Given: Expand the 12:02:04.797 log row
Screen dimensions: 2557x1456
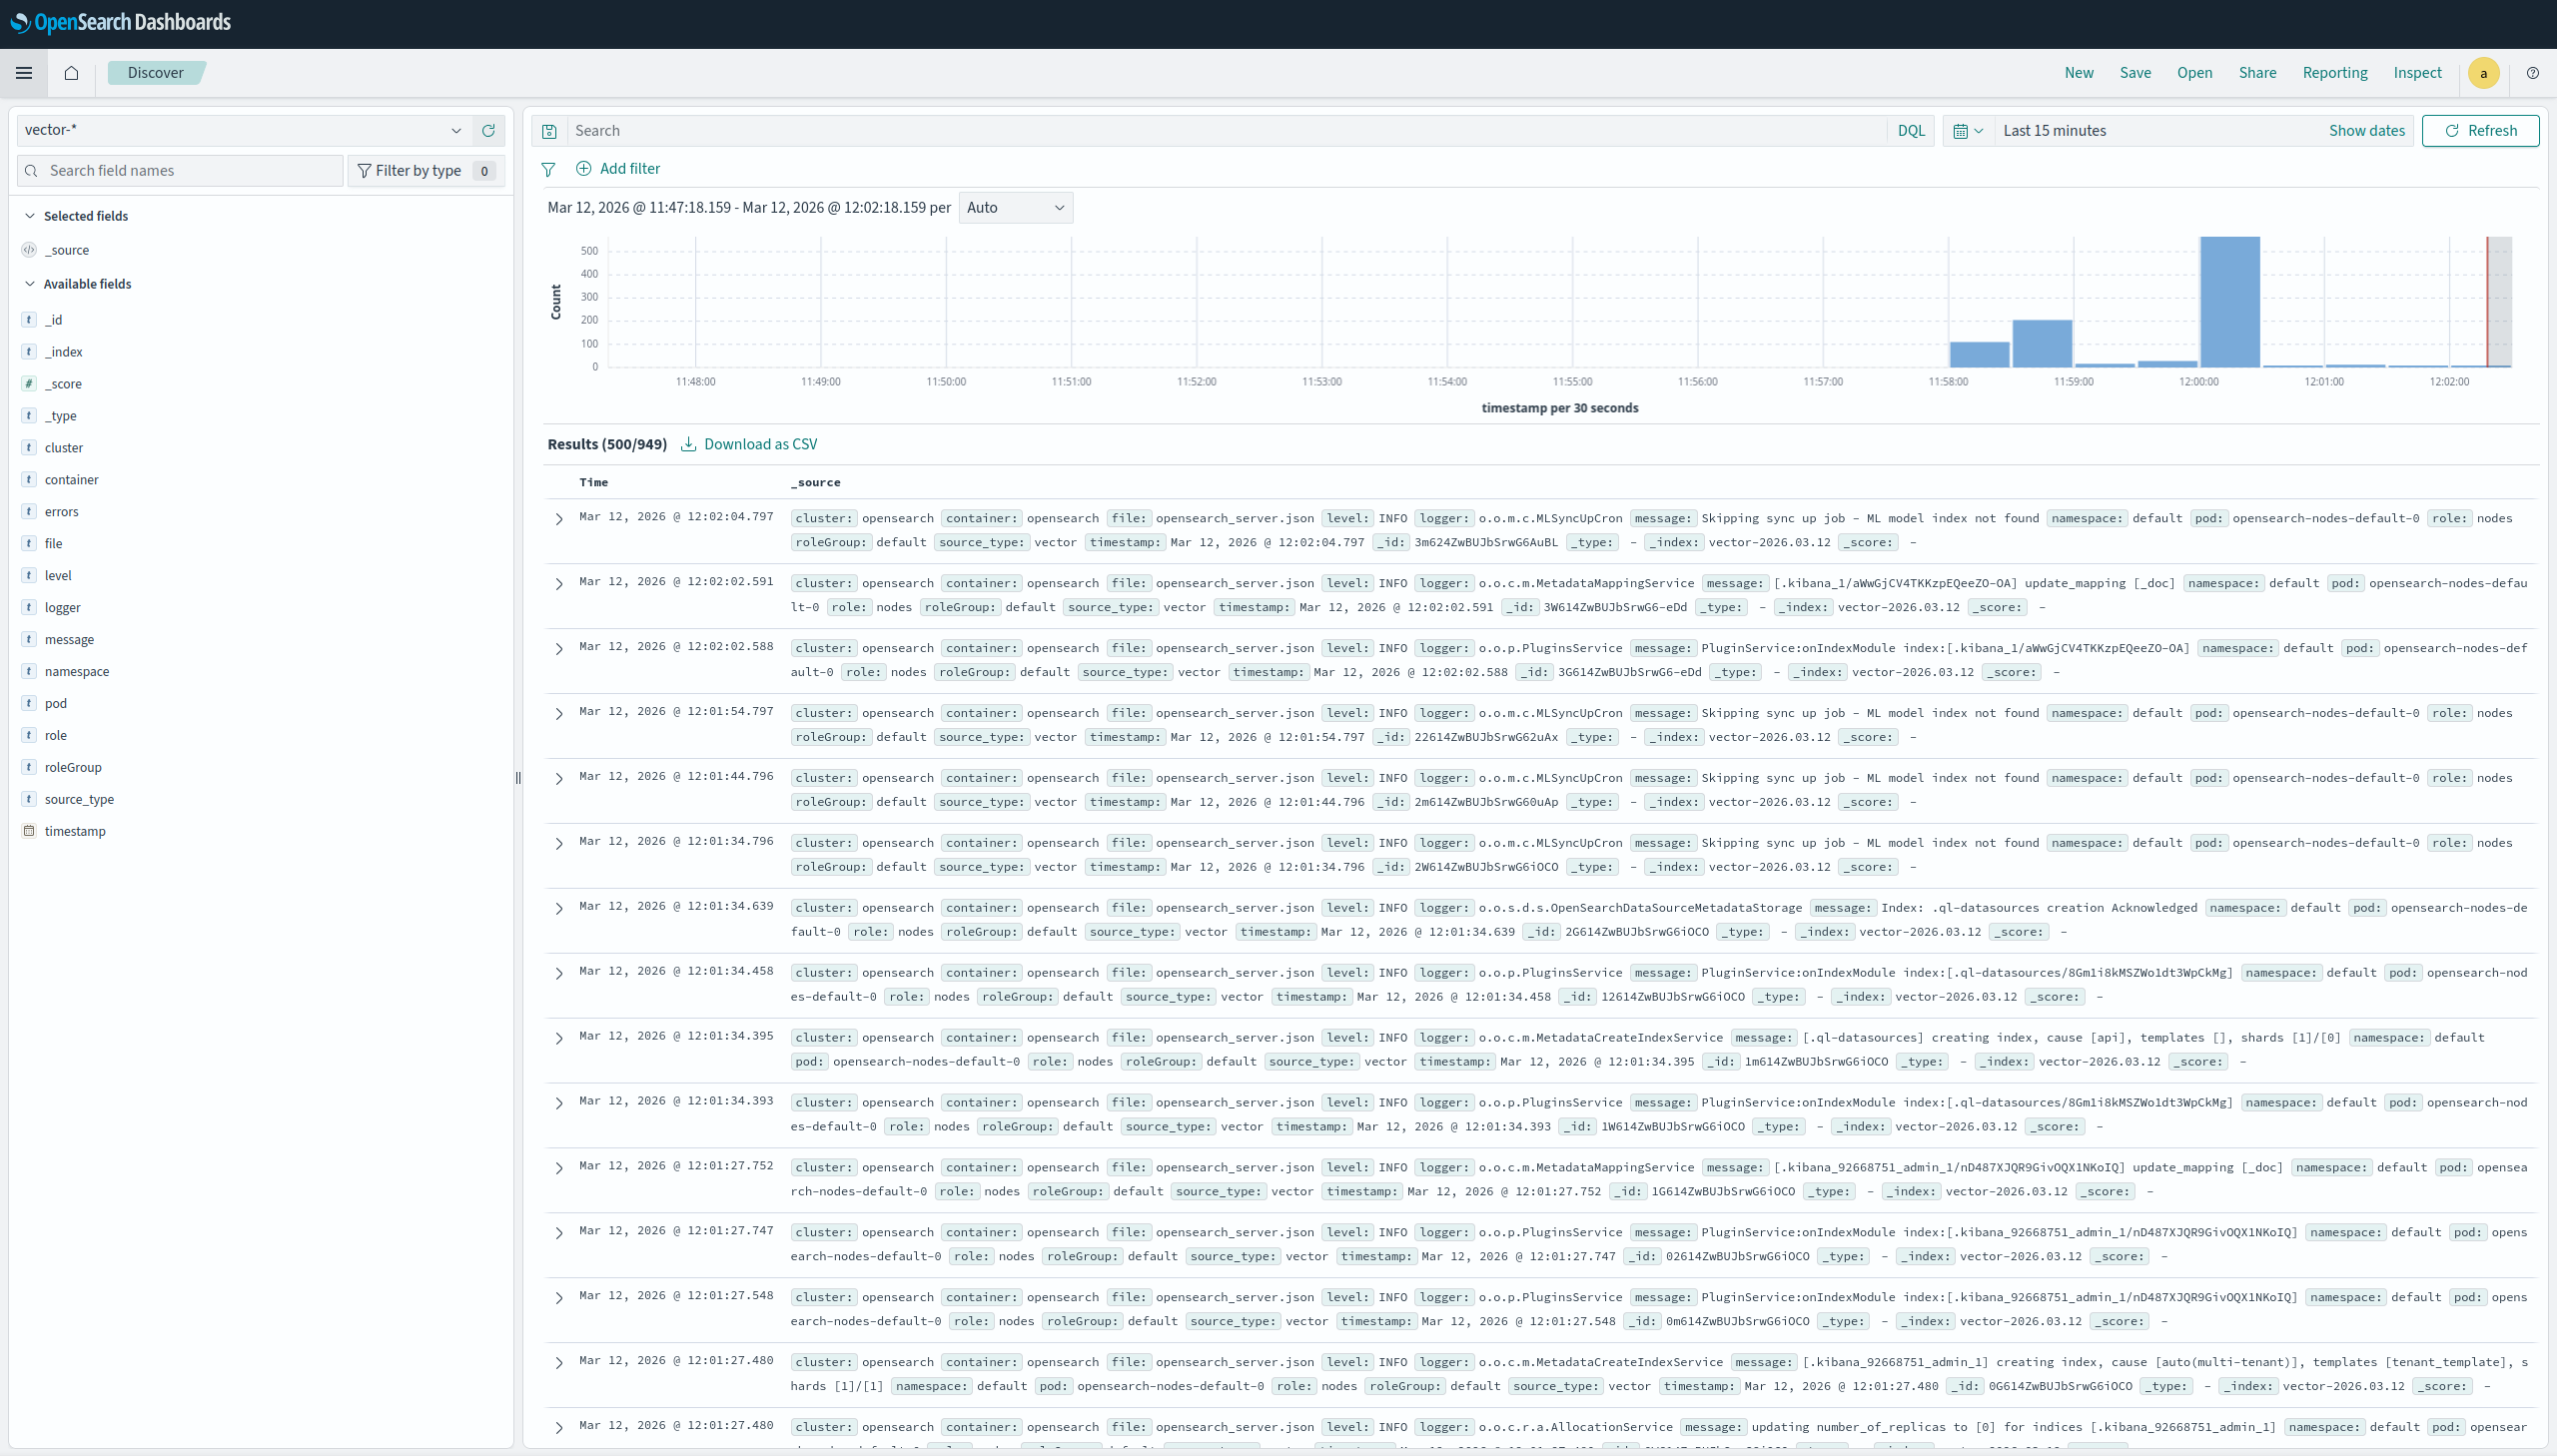Looking at the screenshot, I should click(559, 519).
